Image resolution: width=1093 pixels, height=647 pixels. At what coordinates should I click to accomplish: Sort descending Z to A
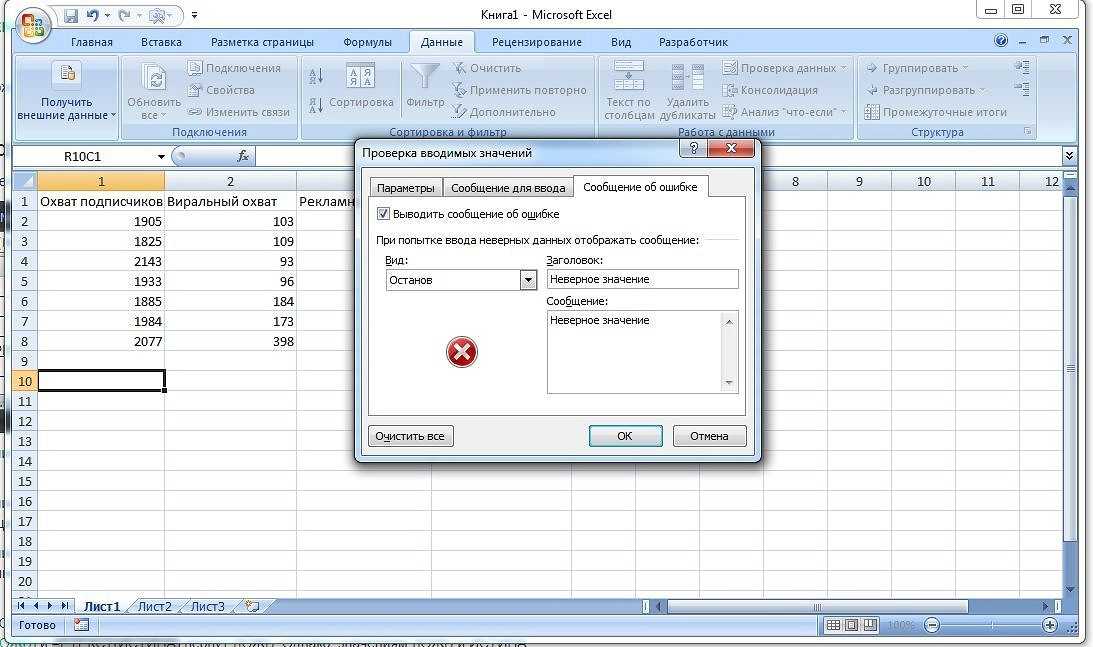click(315, 105)
